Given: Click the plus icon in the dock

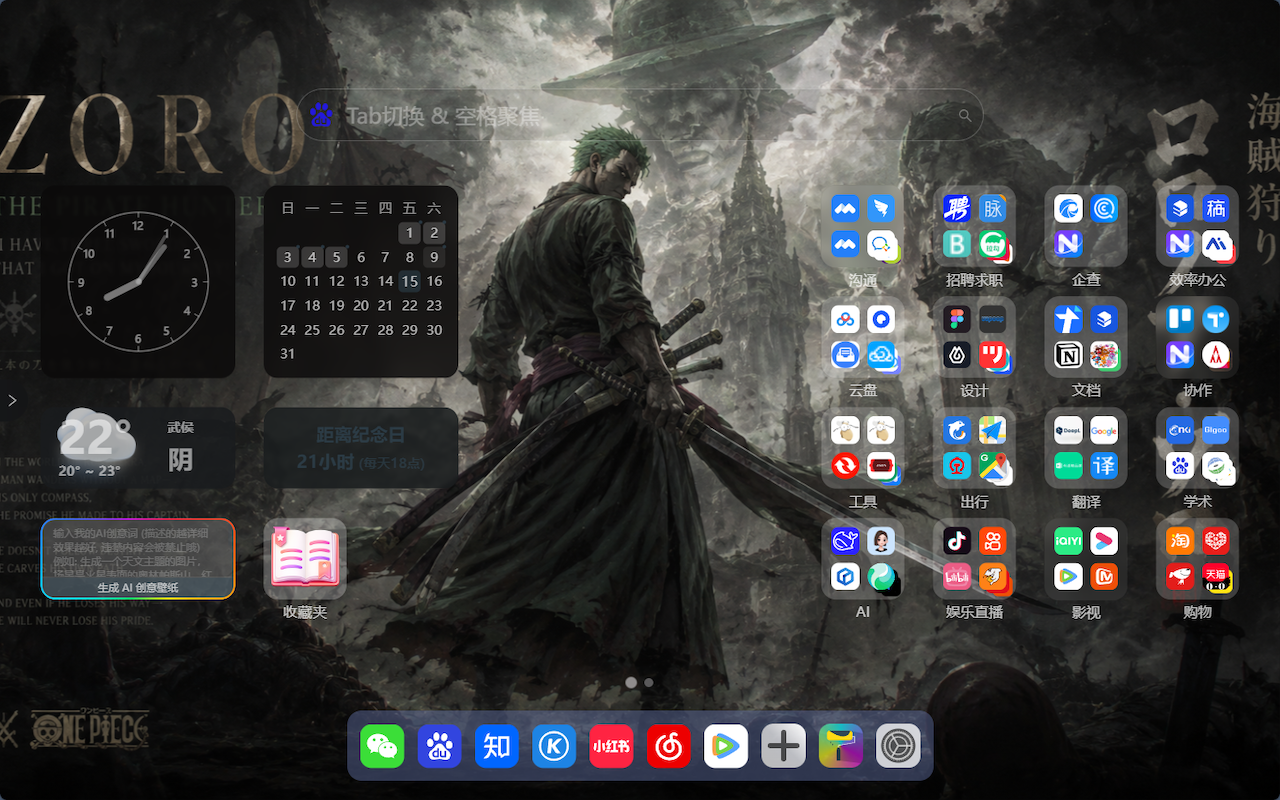Looking at the screenshot, I should (783, 746).
